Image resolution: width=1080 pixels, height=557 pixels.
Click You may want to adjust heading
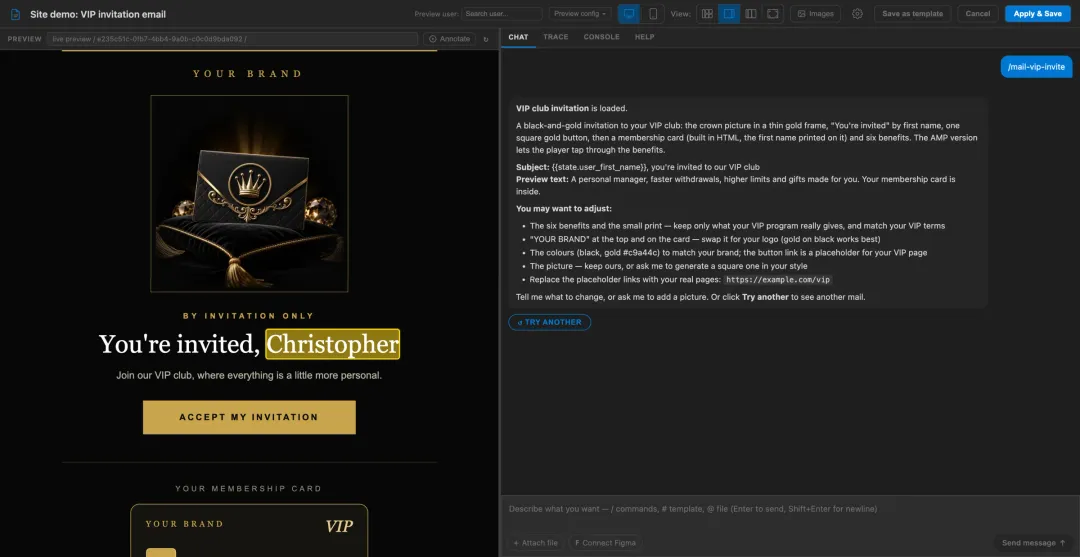click(x=563, y=209)
